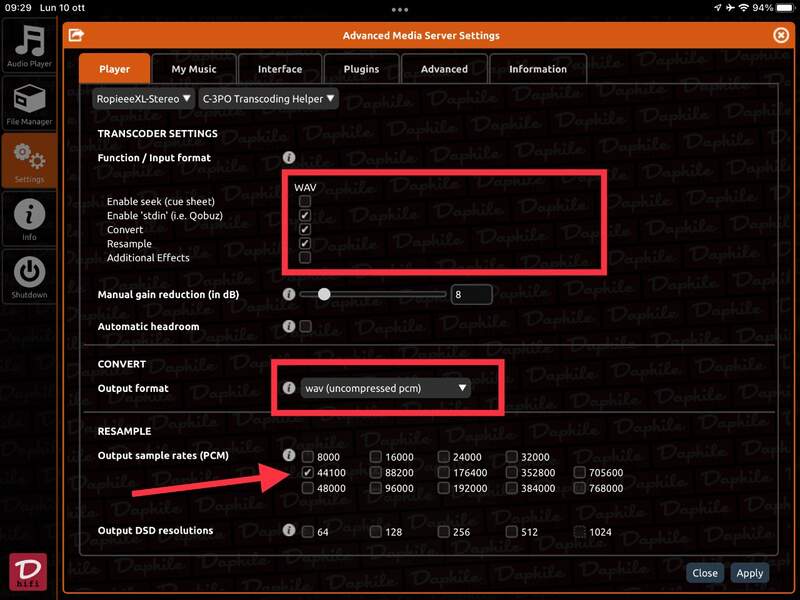Click info icon next to Output DSD resolutions

tap(289, 531)
